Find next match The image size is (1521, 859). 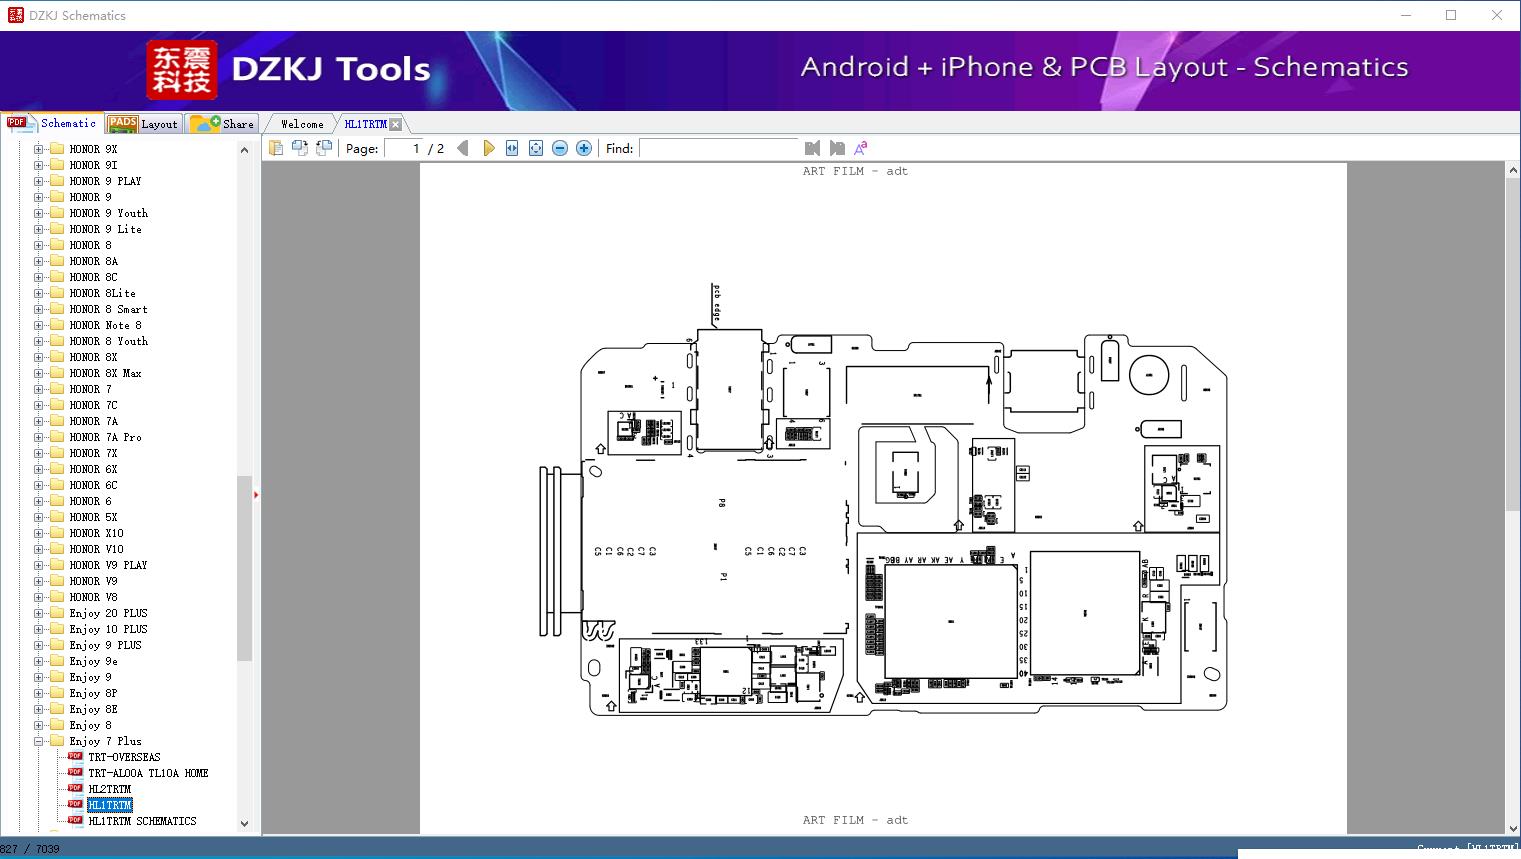coord(837,148)
